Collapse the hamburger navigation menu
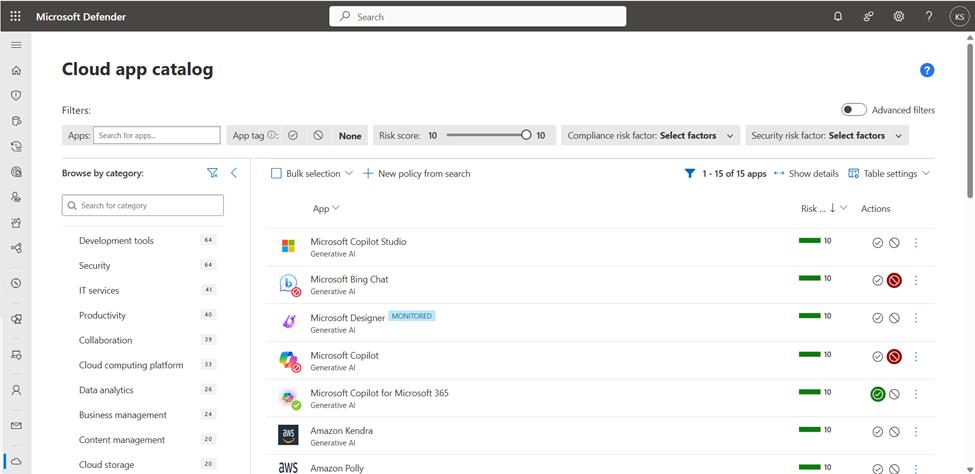 click(16, 45)
